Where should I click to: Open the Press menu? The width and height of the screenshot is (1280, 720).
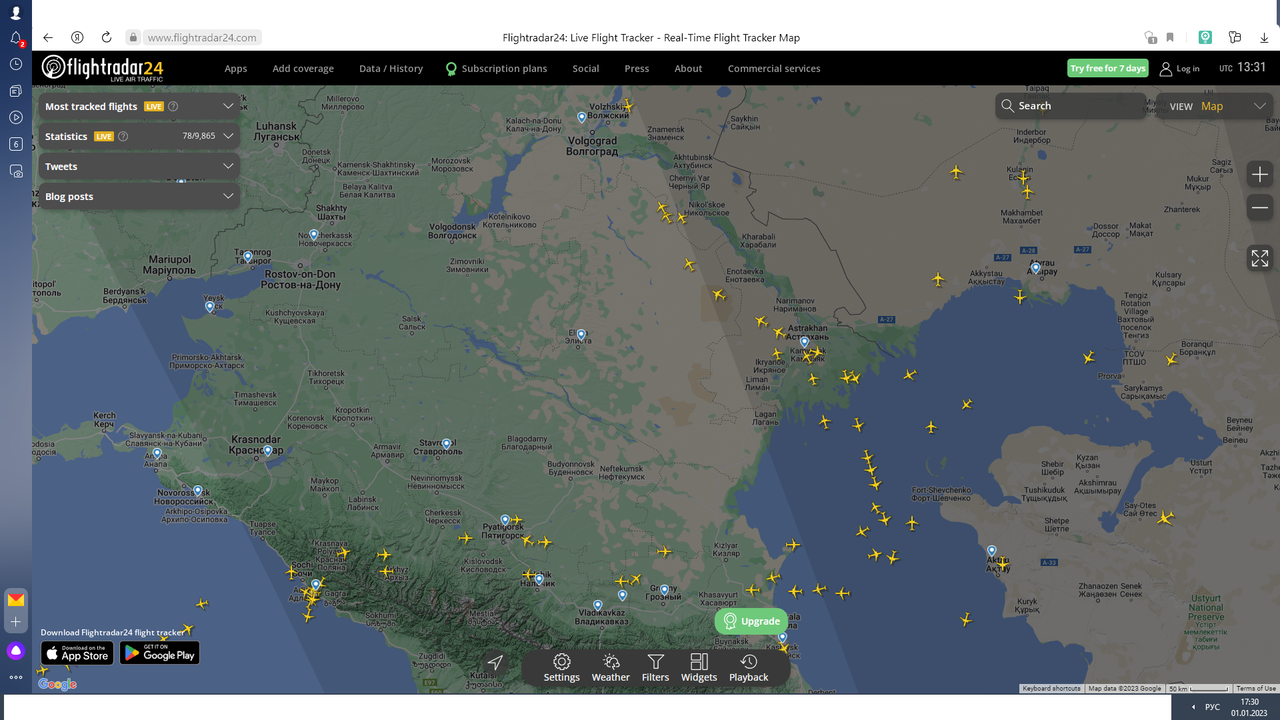[x=637, y=69]
